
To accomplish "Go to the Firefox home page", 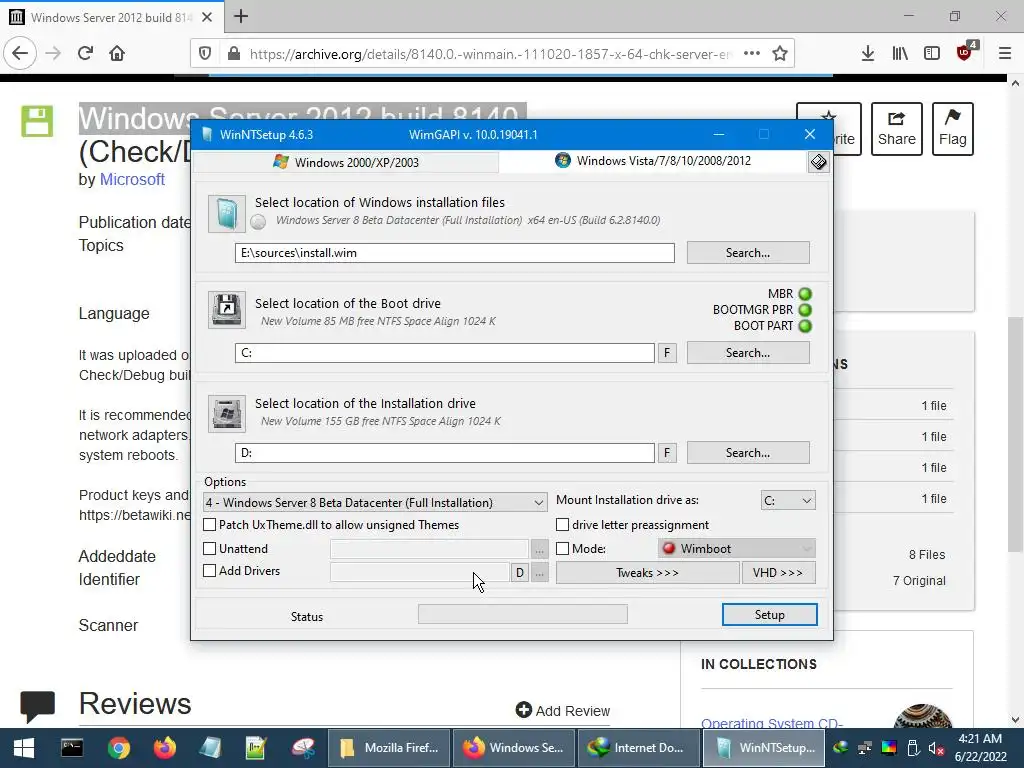I will point(117,54).
